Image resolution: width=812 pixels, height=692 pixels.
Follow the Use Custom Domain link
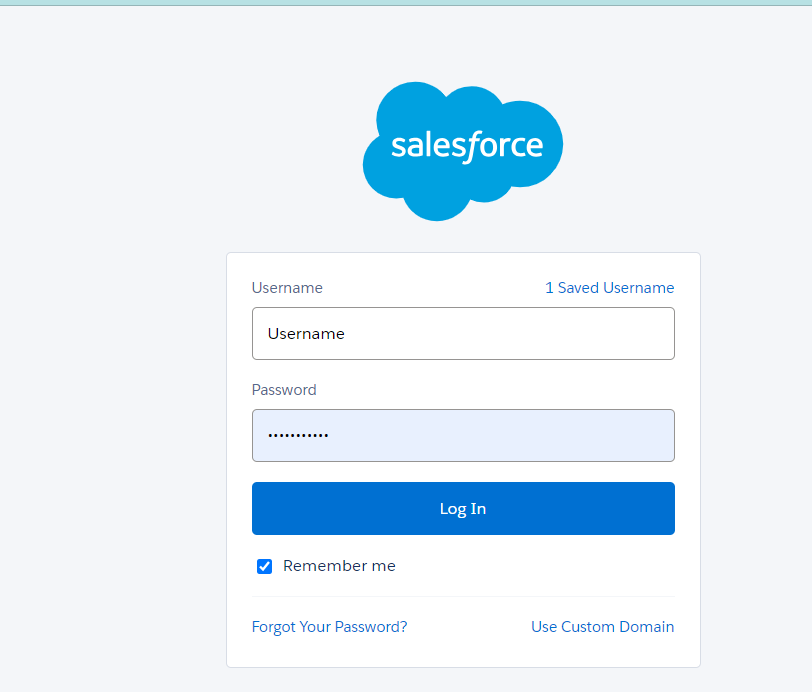click(602, 627)
